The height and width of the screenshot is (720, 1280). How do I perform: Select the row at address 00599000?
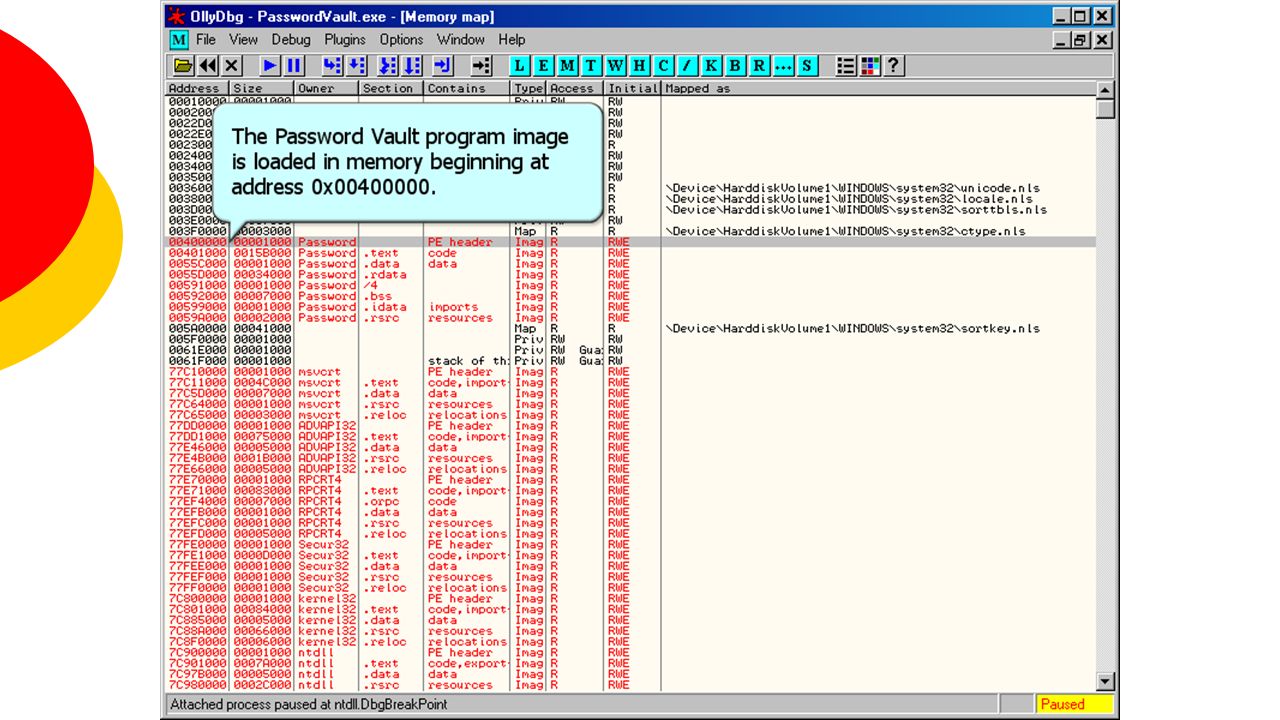(630, 307)
